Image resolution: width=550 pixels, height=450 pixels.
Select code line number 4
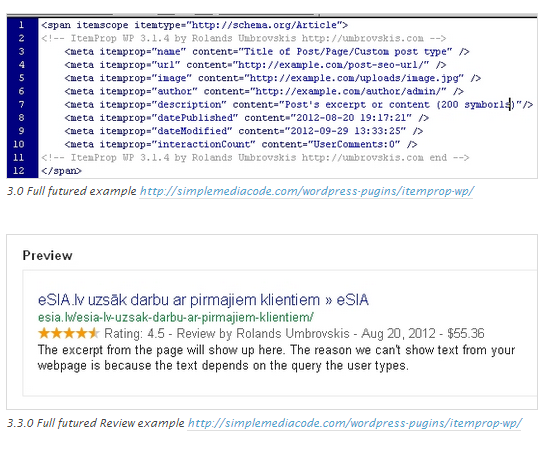21,65
